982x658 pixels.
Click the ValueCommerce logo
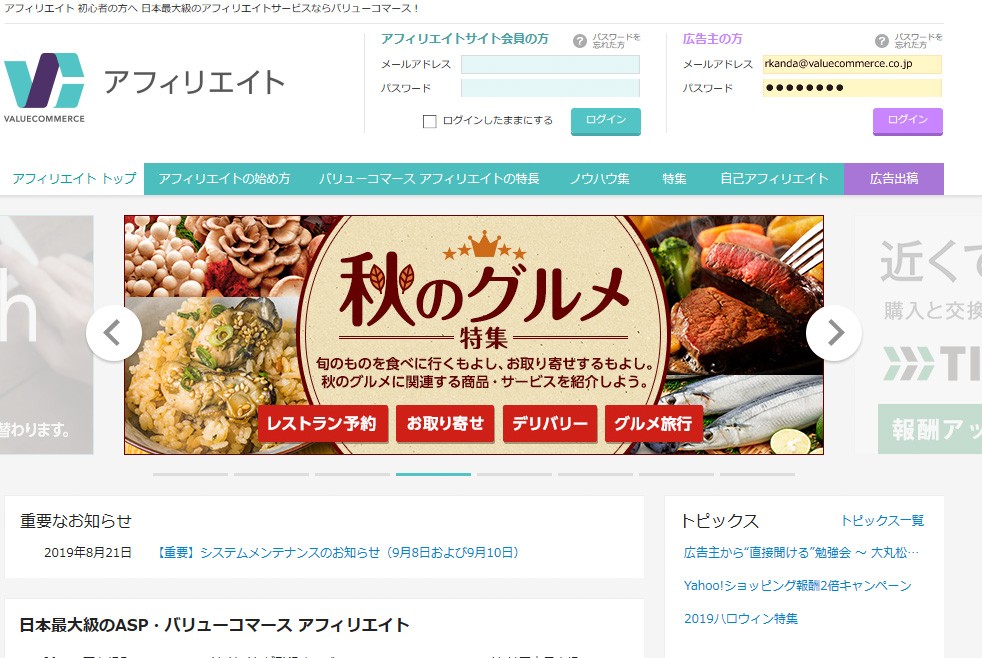(44, 87)
